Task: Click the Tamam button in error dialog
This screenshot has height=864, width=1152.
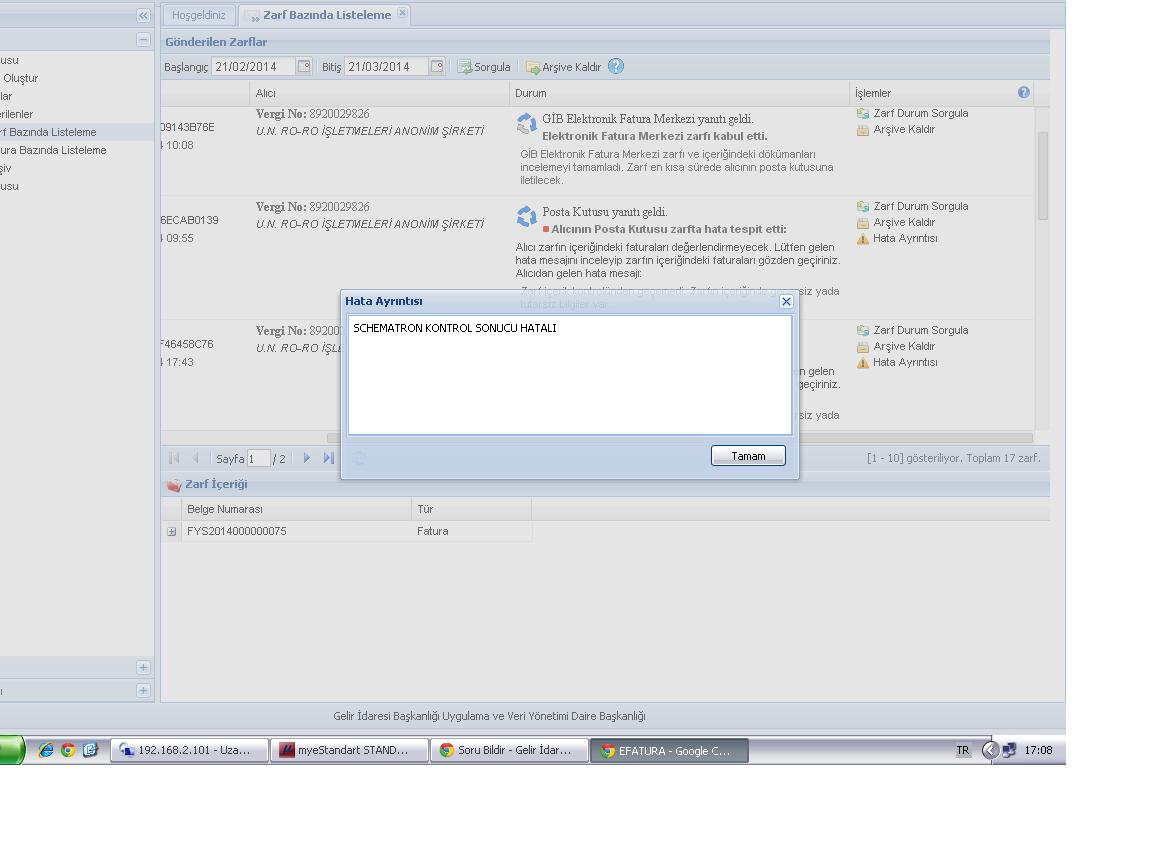Action: click(748, 456)
